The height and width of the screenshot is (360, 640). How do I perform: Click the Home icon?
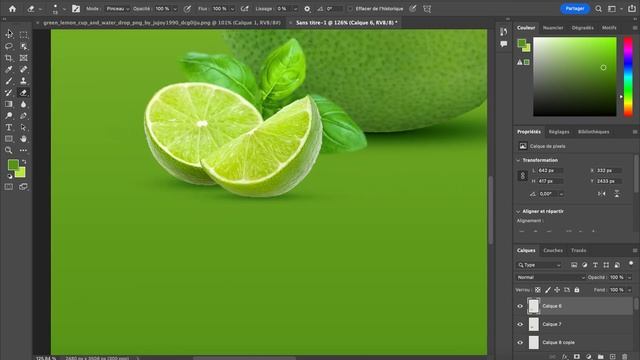[12, 9]
